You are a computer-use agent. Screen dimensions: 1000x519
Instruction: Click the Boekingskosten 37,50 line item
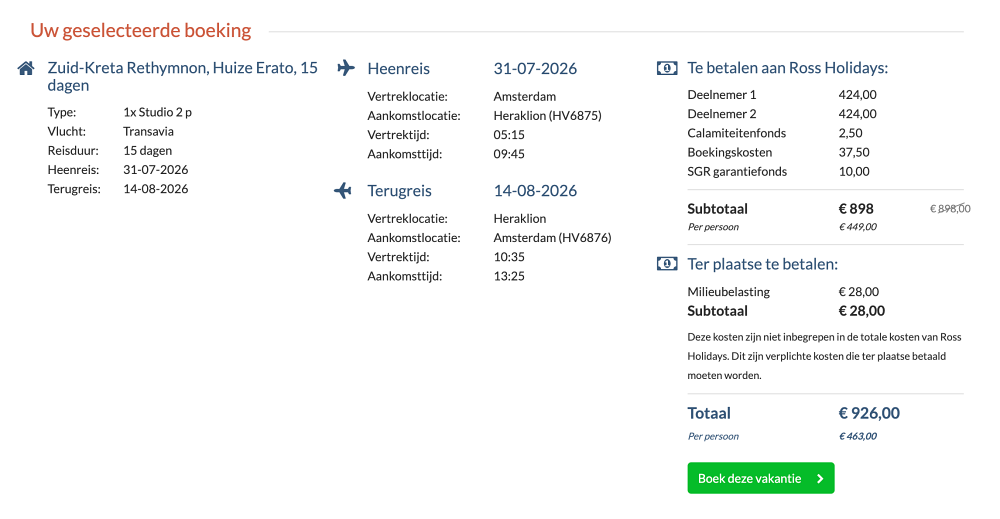click(x=779, y=152)
